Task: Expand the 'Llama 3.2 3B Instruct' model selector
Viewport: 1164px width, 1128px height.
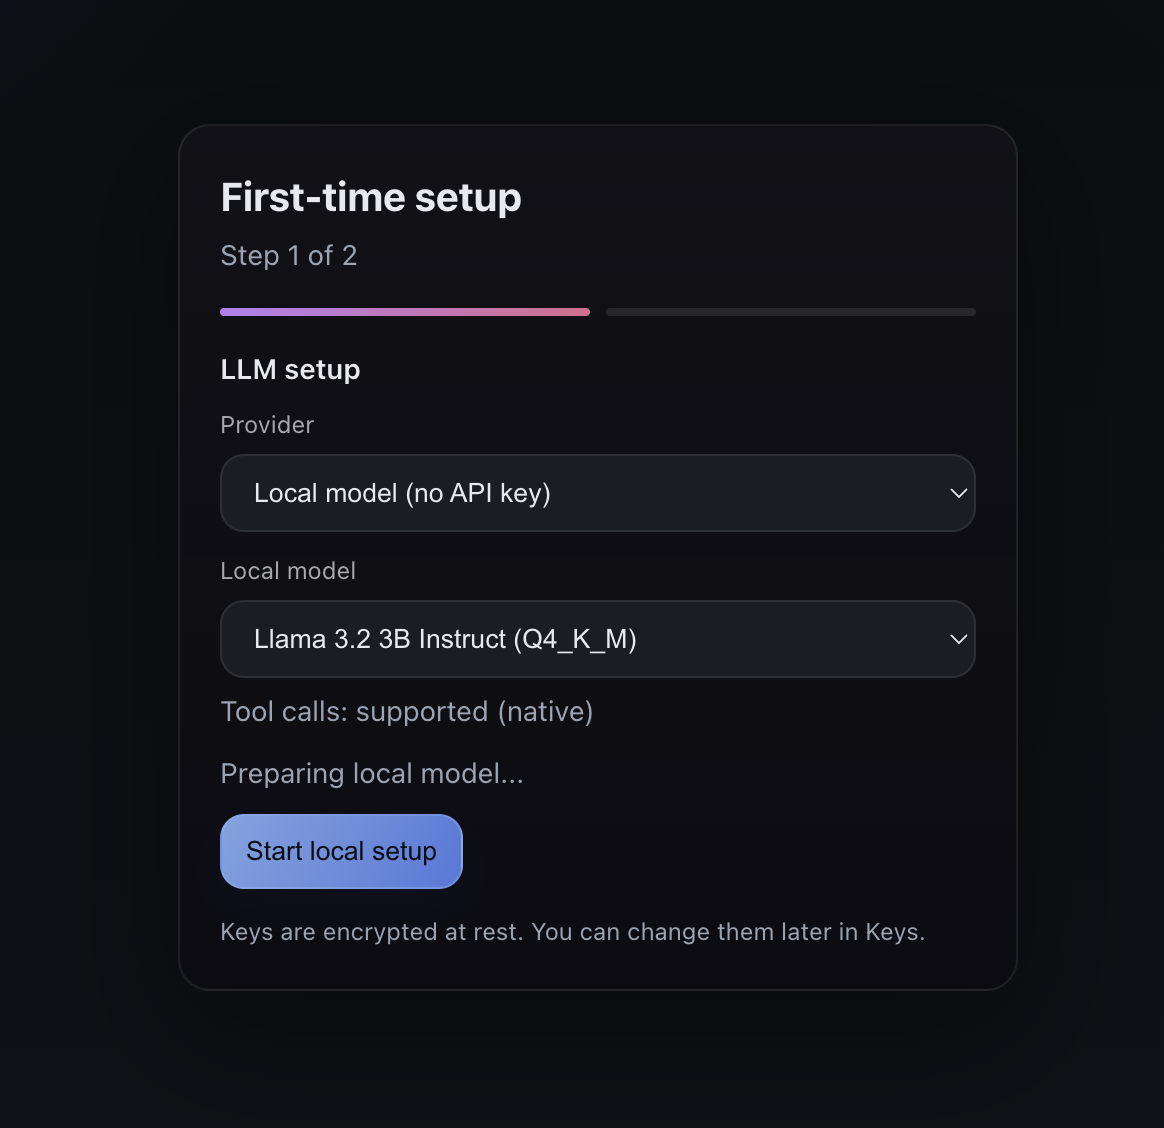Action: tap(597, 639)
